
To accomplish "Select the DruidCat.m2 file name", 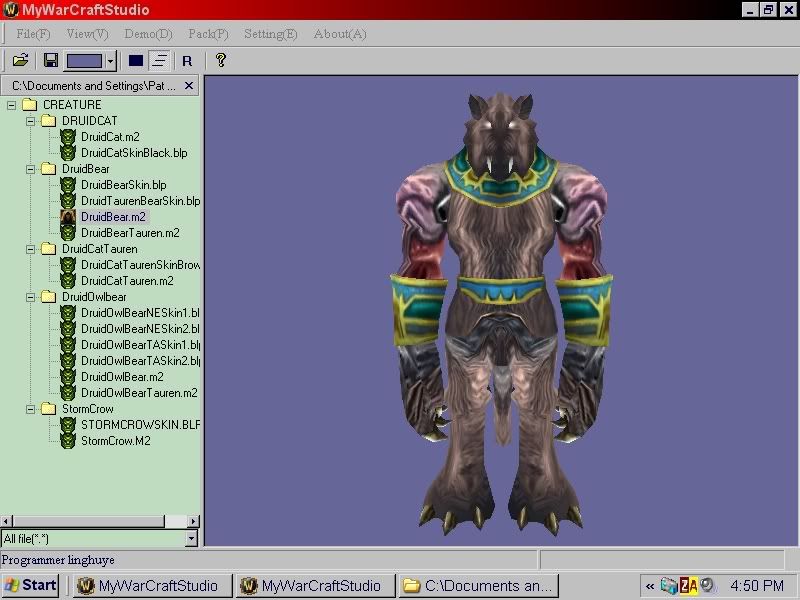I will tap(110, 137).
